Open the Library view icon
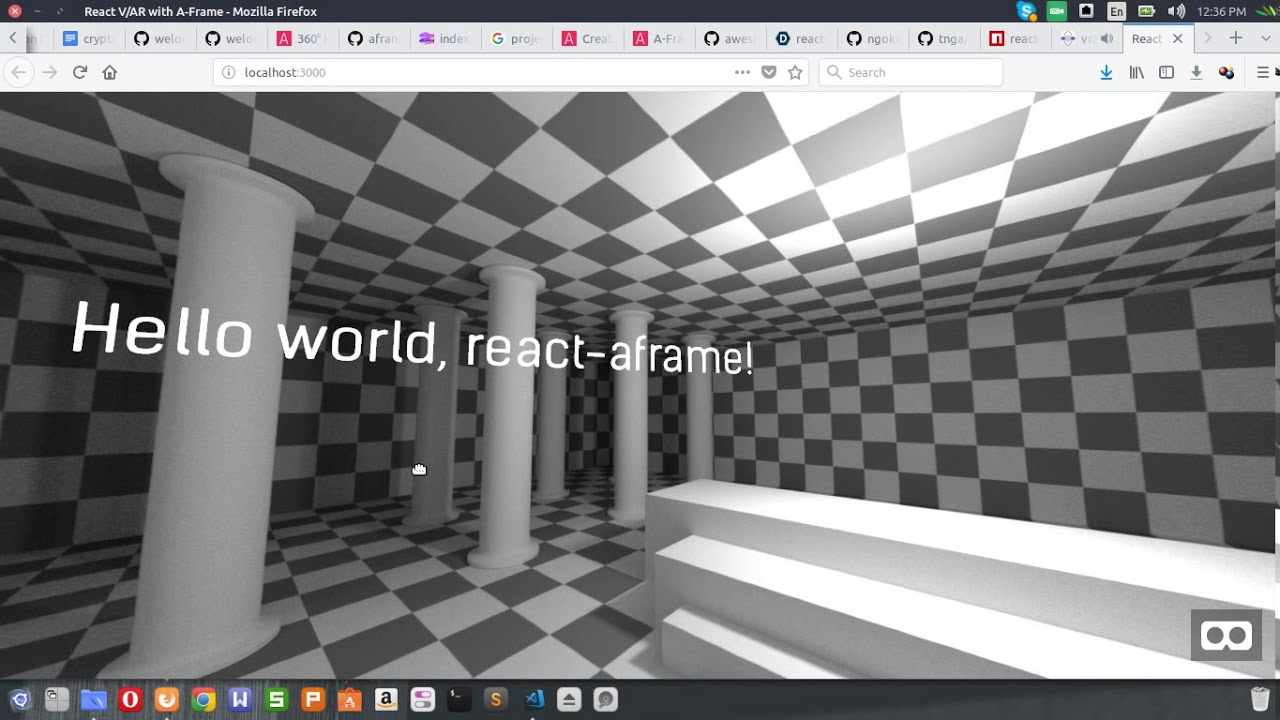1280x720 pixels. point(1137,72)
